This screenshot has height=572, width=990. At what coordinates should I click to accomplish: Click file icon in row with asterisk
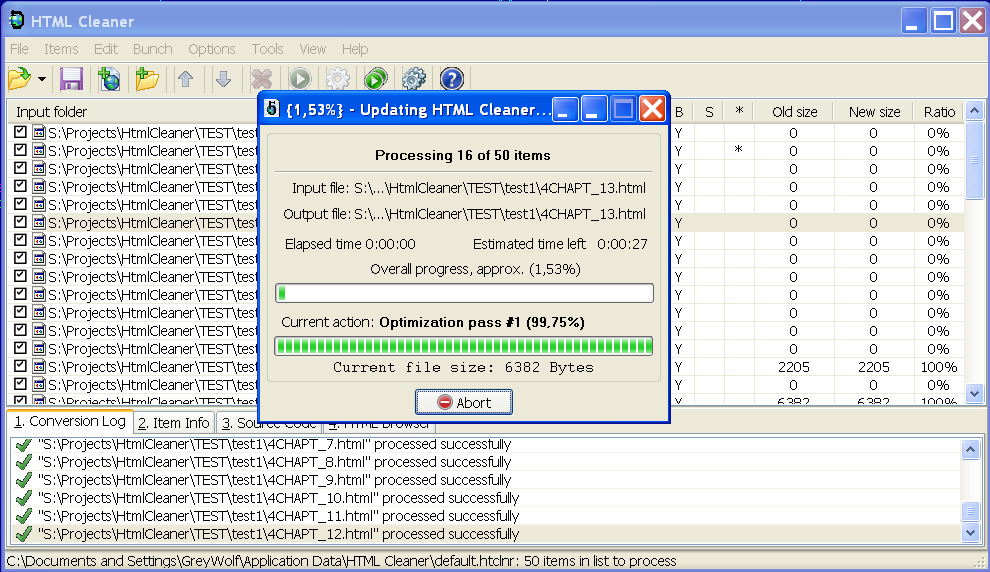click(39, 151)
